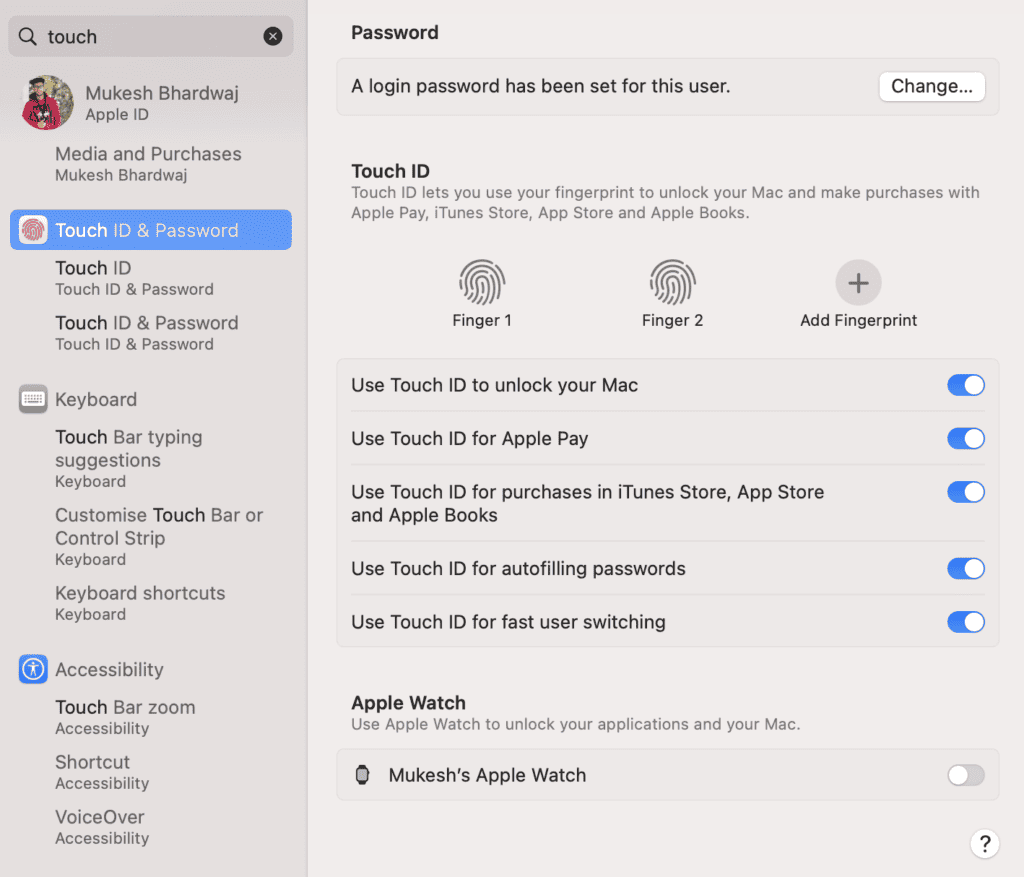Clear the search field with the X icon
This screenshot has height=877, width=1024.
[273, 36]
